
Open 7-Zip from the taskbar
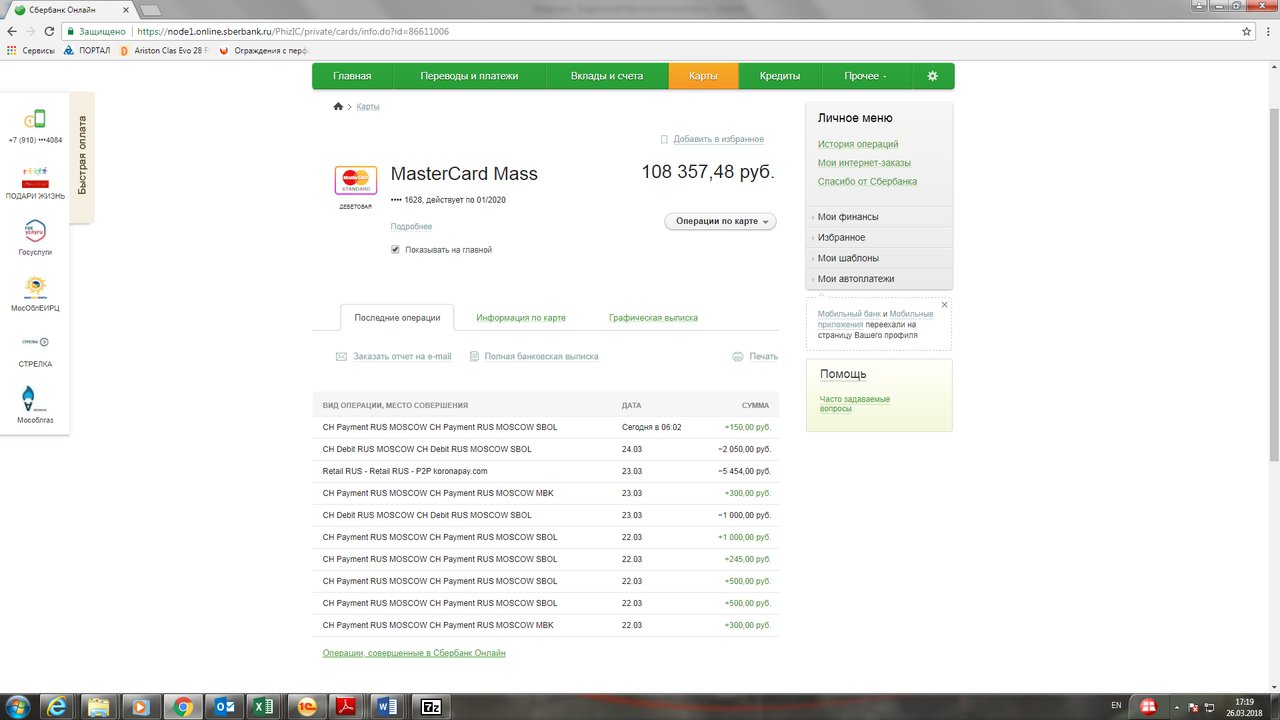tap(431, 706)
